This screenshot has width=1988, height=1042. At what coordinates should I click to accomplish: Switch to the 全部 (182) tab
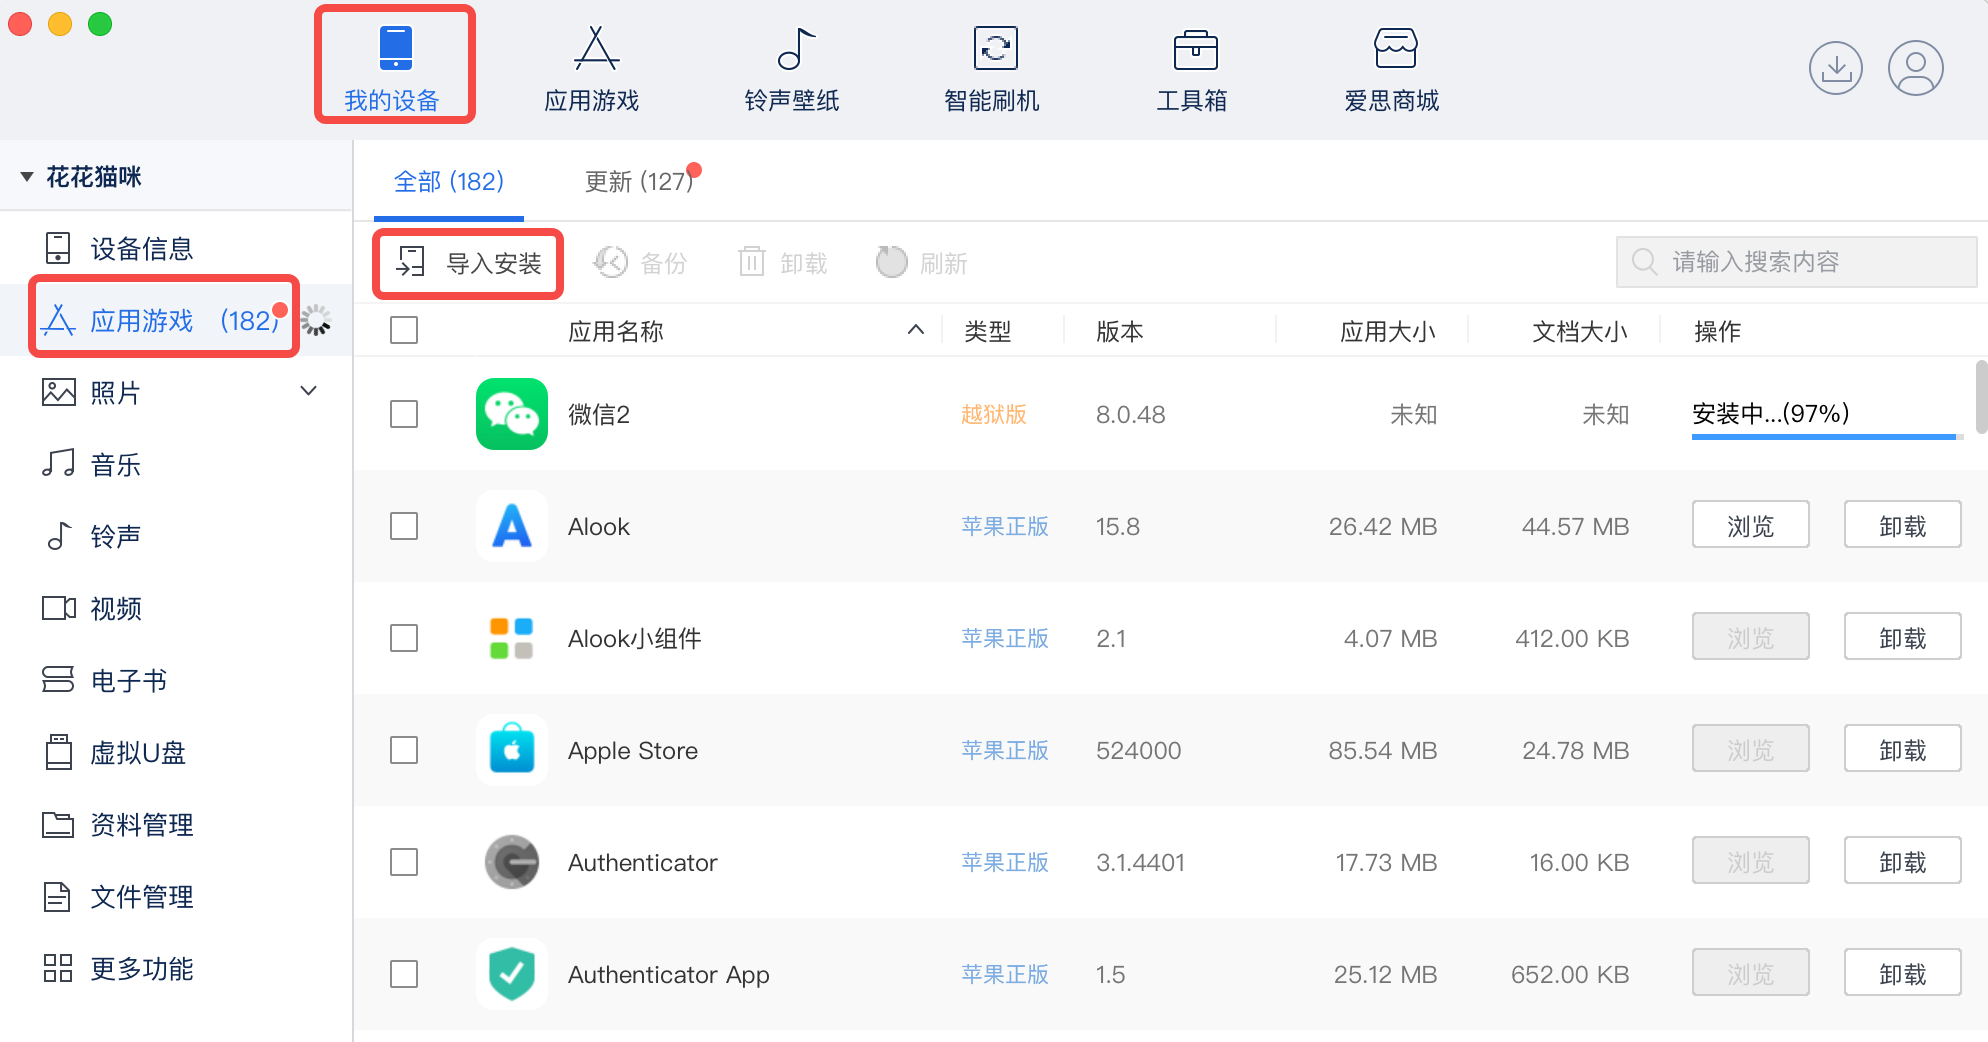(448, 182)
